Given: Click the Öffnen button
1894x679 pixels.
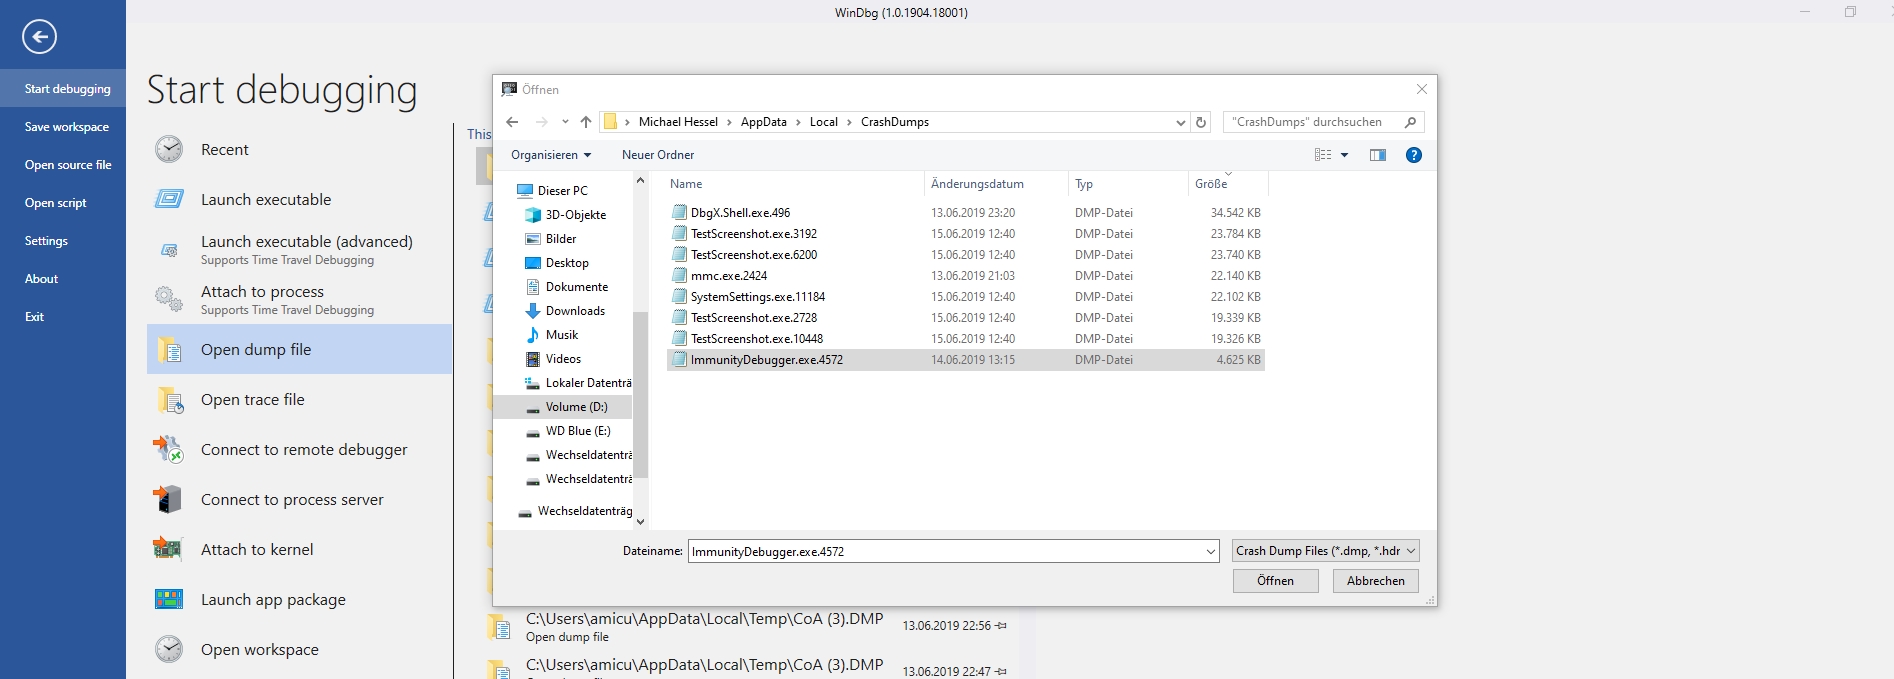Looking at the screenshot, I should tap(1275, 581).
